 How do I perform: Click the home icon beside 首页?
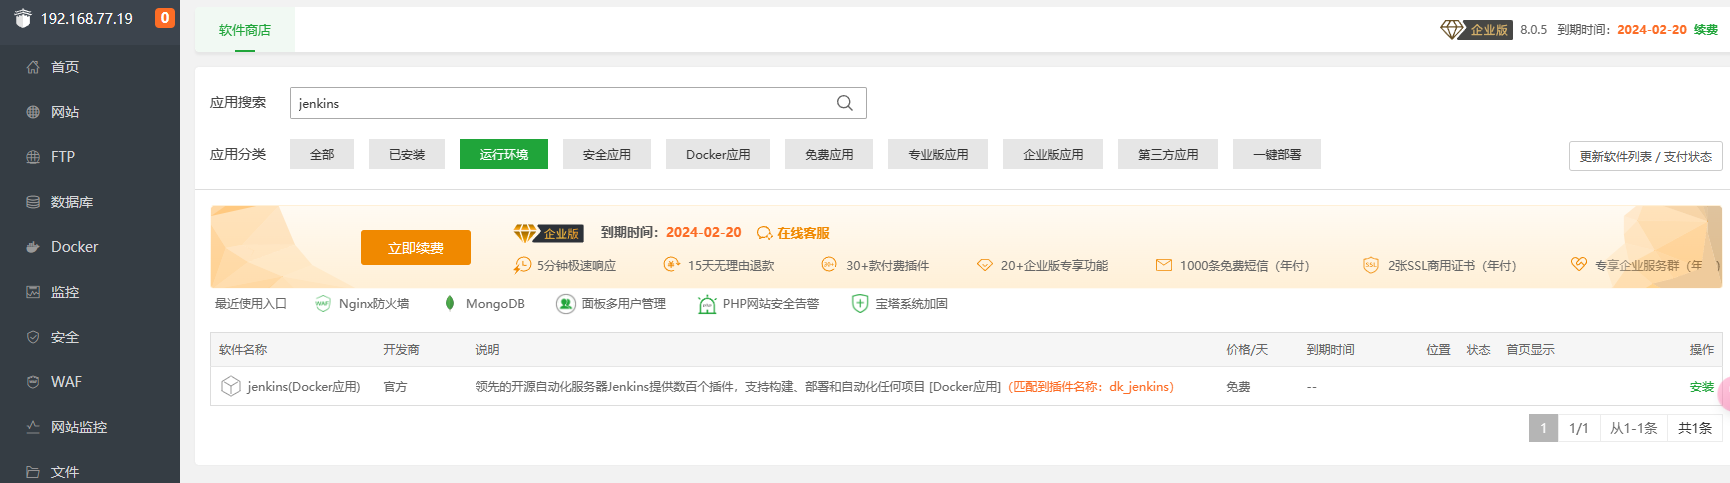33,67
